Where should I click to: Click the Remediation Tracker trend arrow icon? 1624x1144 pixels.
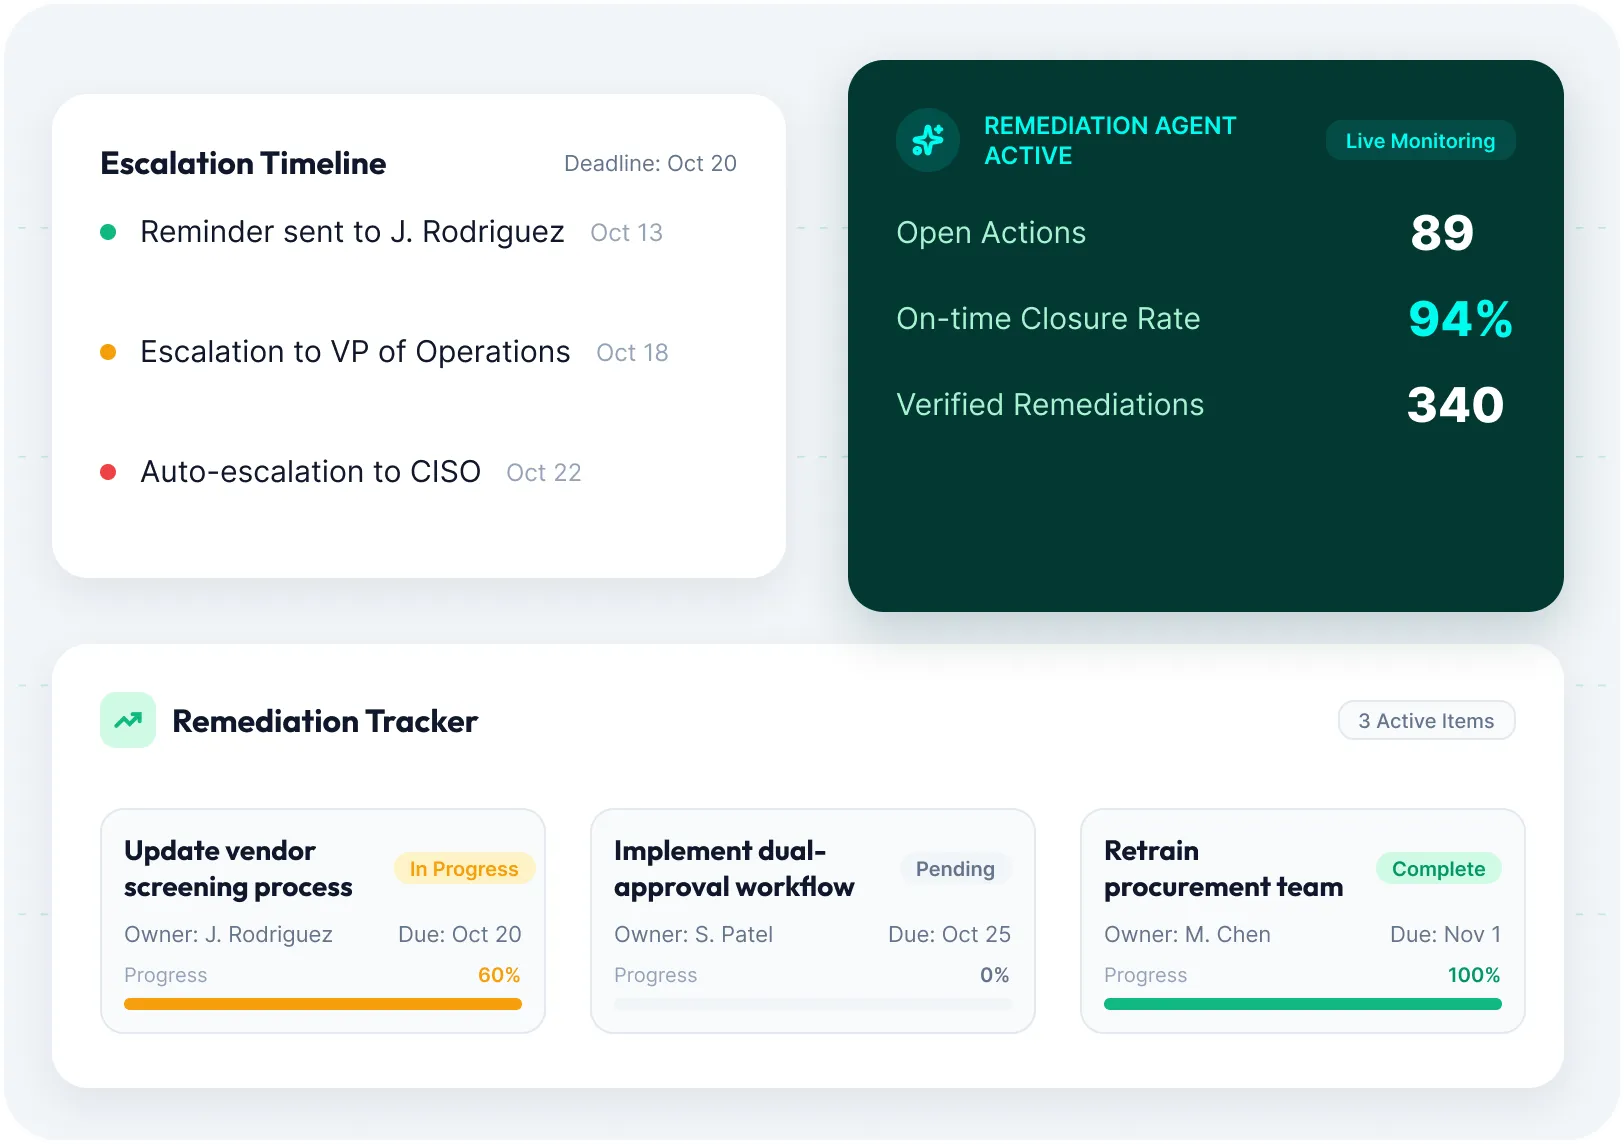tap(128, 720)
